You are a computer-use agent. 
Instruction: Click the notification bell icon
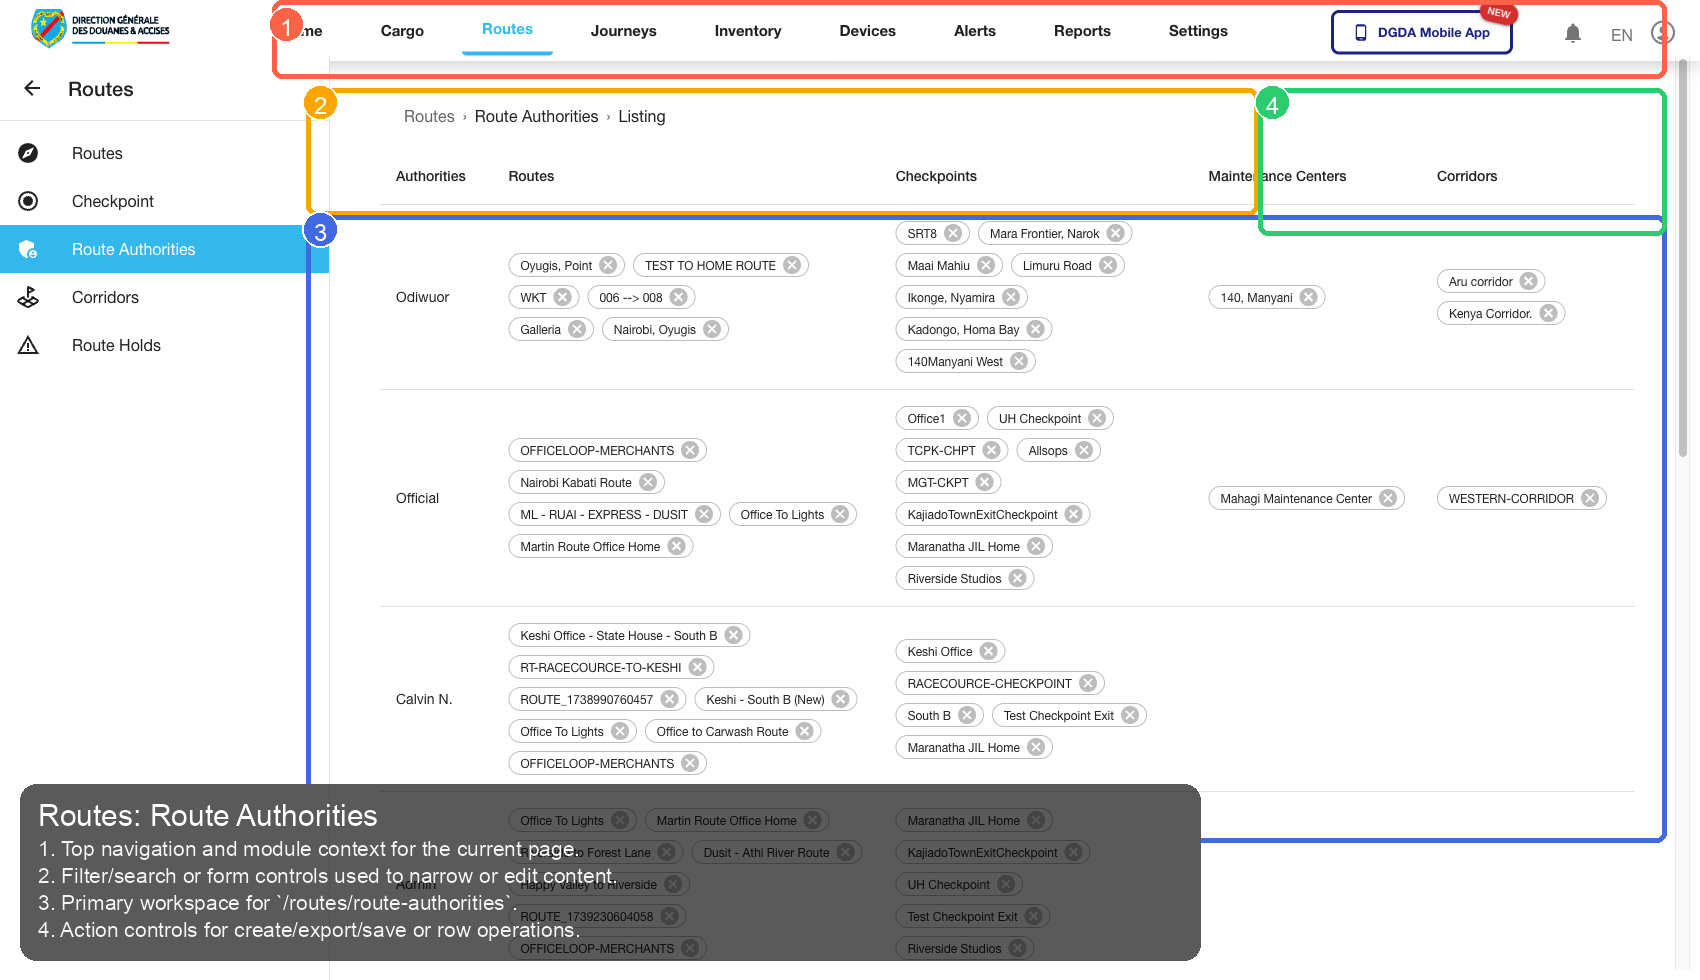(x=1573, y=32)
